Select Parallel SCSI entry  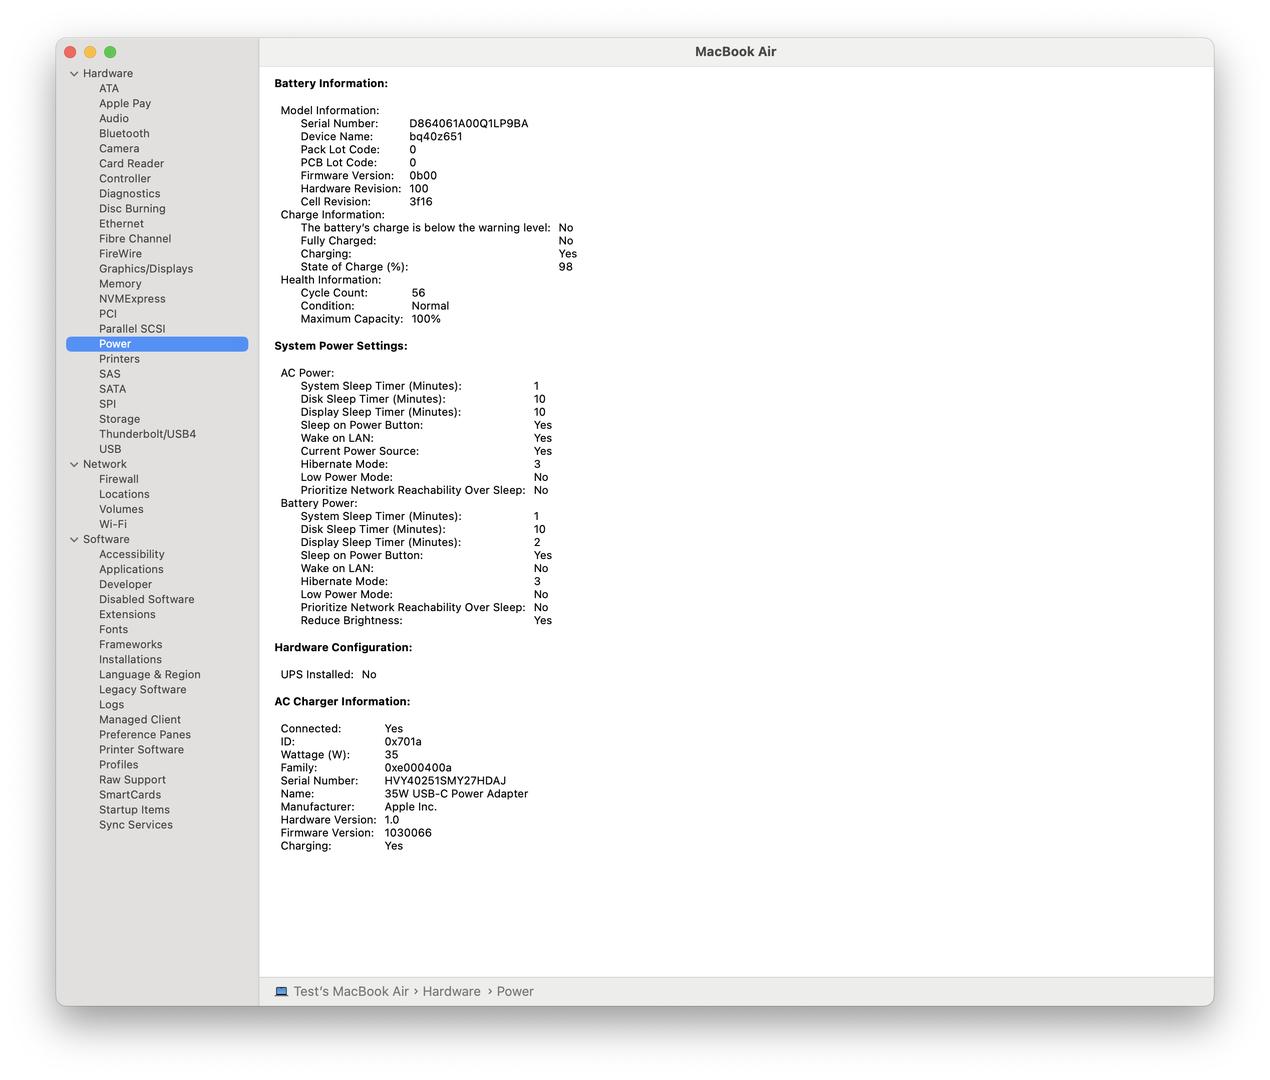point(132,329)
